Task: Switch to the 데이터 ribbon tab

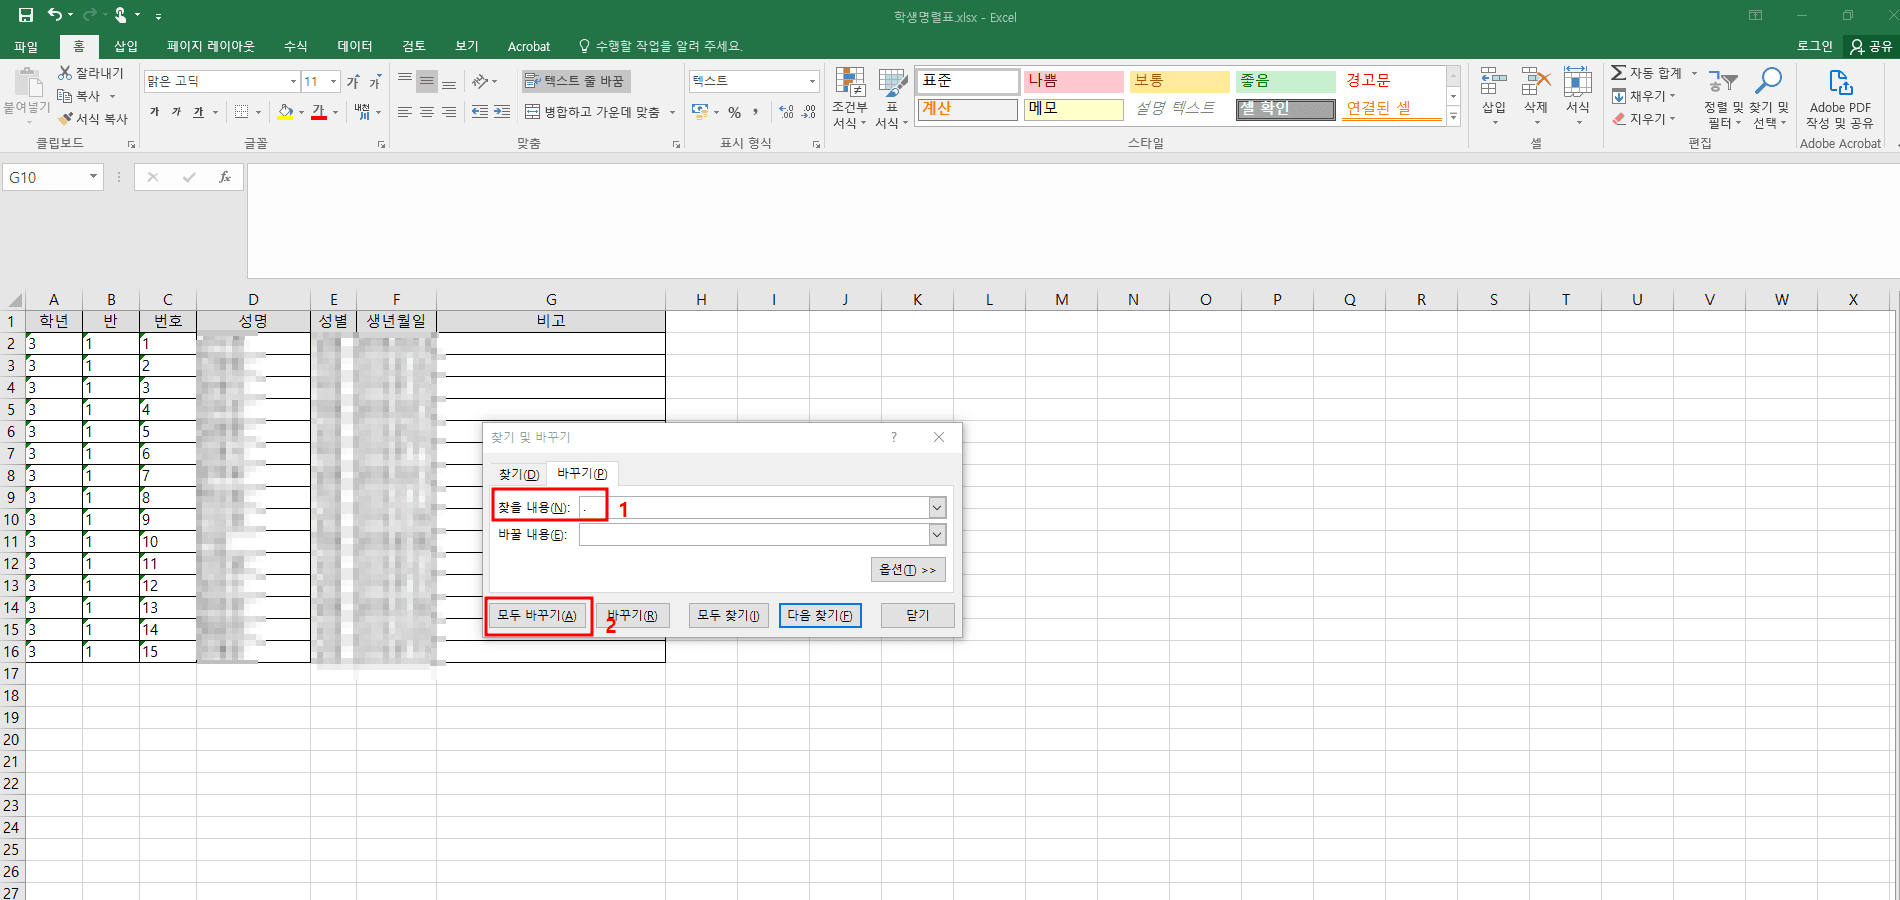Action: pos(355,46)
